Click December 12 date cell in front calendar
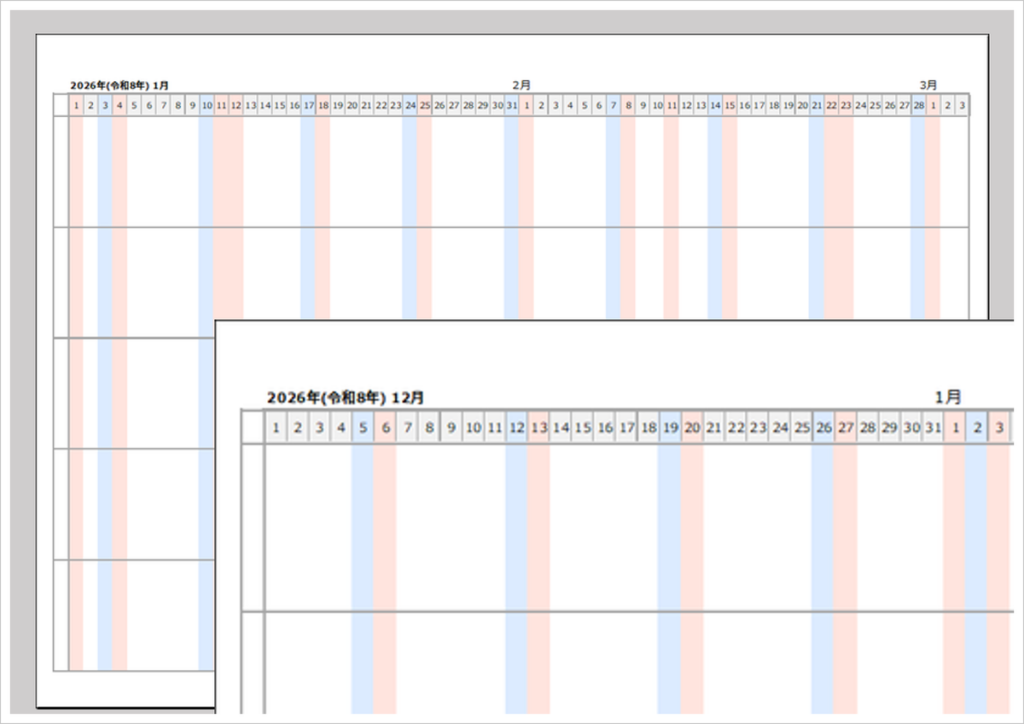Viewport: 1024px width, 724px height. point(516,428)
